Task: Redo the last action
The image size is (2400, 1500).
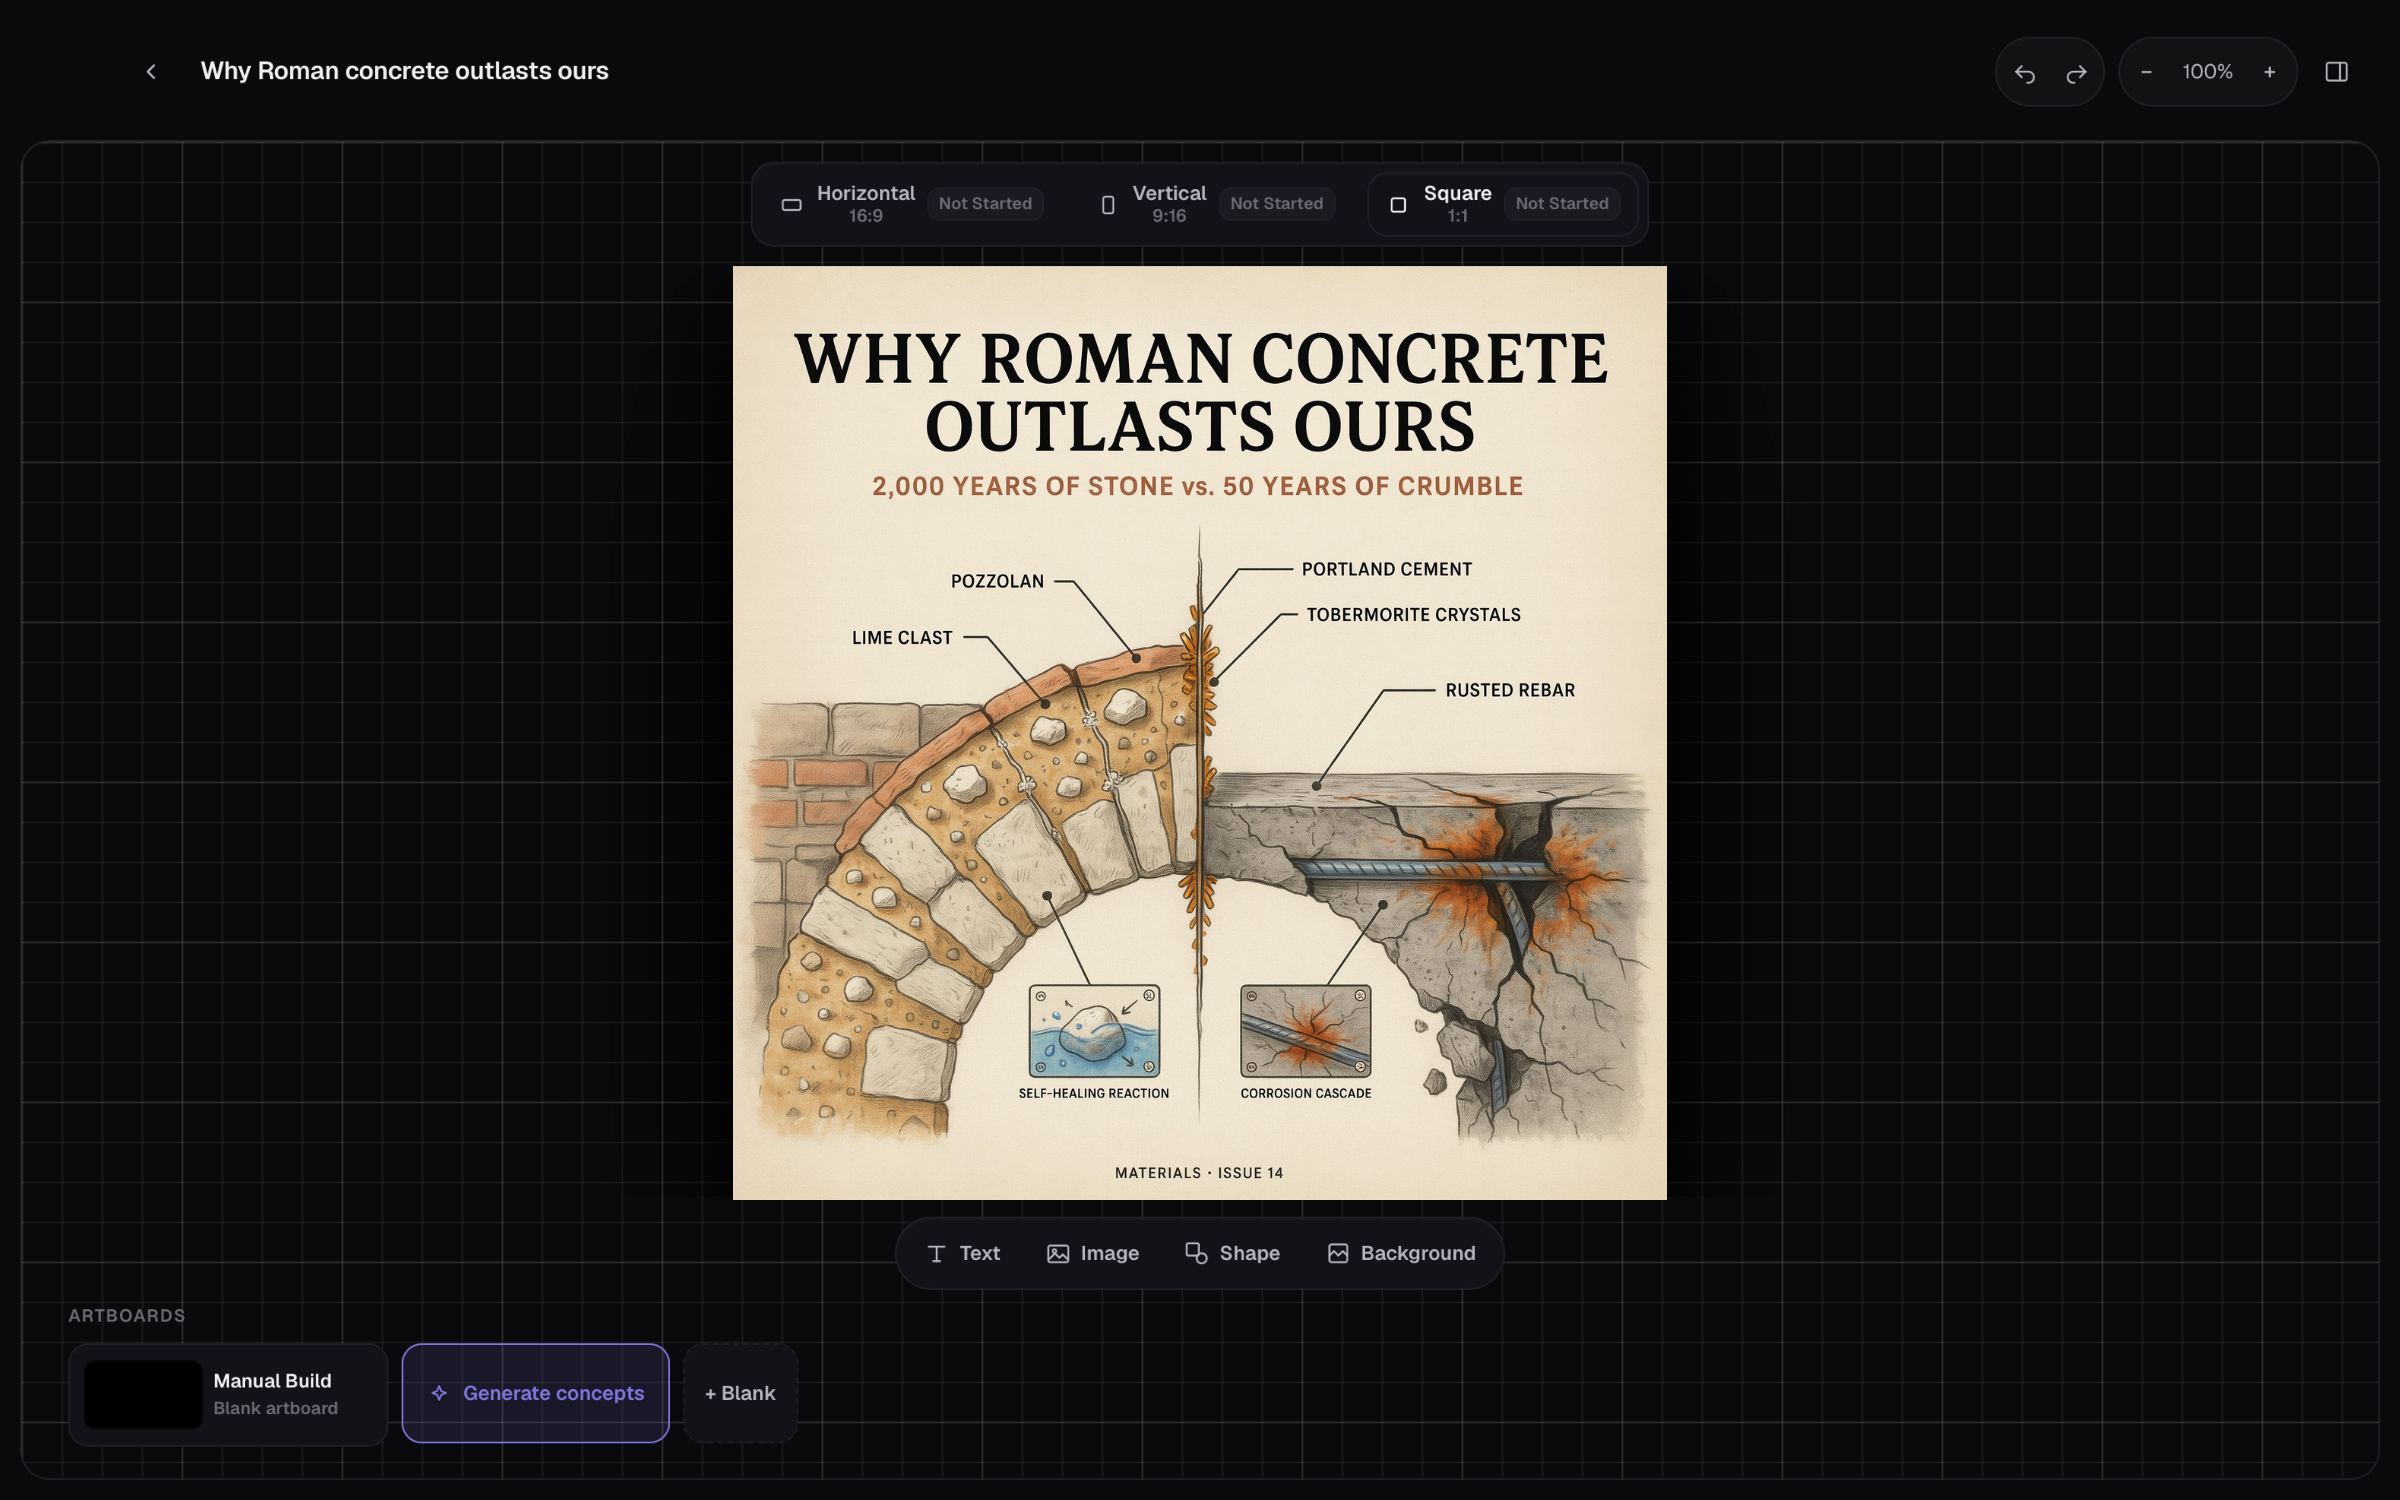Action: [2077, 73]
